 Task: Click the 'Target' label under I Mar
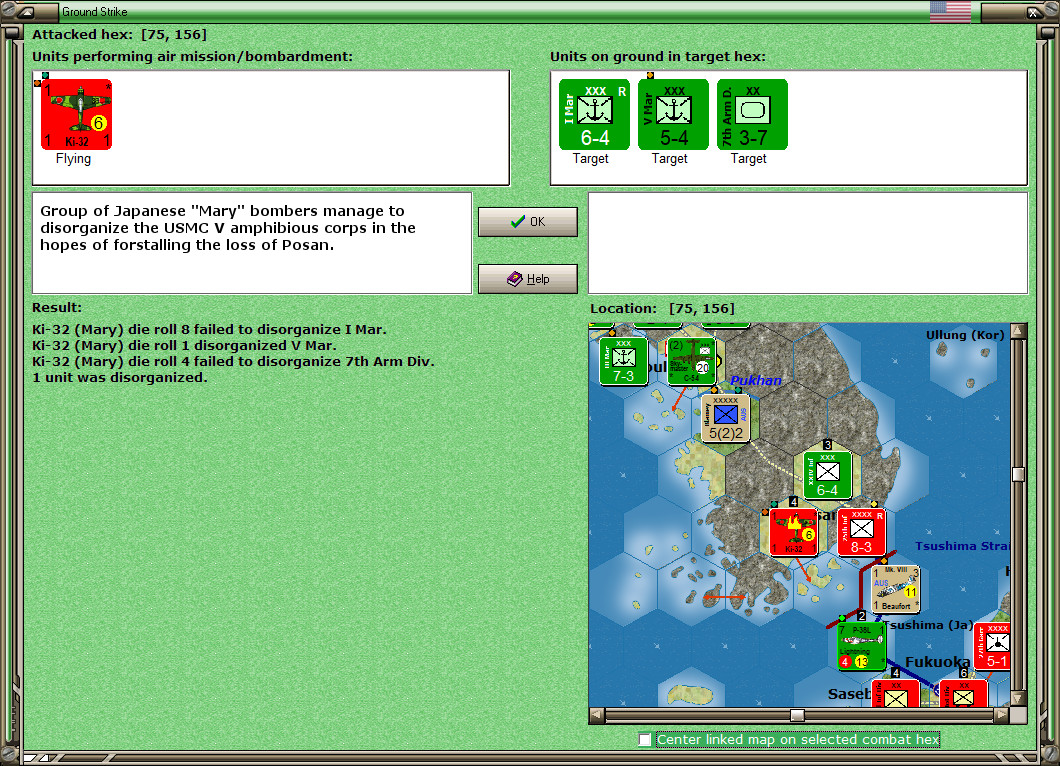coord(591,159)
